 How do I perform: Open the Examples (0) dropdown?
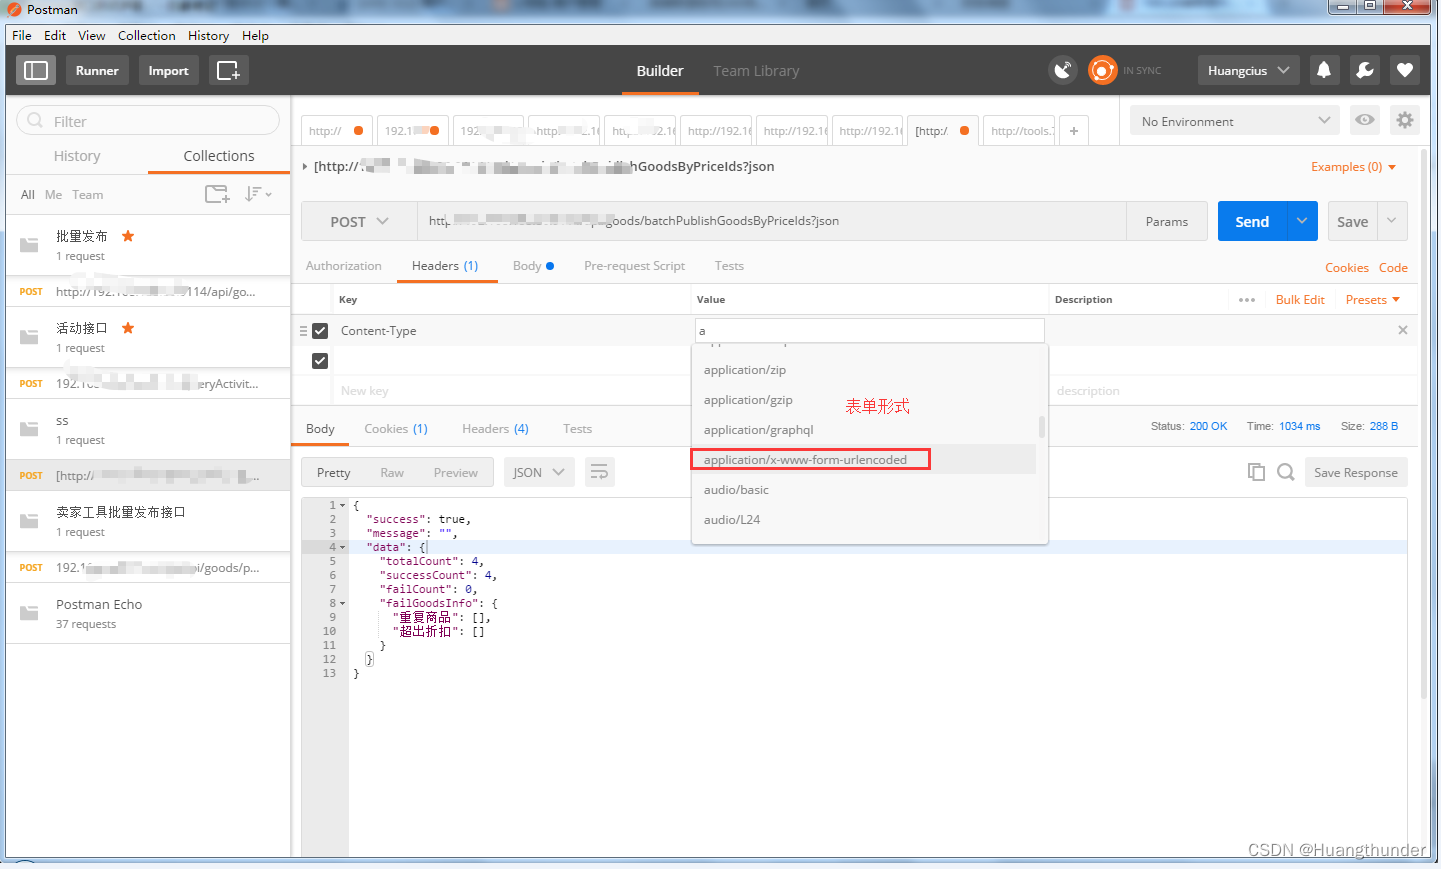[1353, 167]
